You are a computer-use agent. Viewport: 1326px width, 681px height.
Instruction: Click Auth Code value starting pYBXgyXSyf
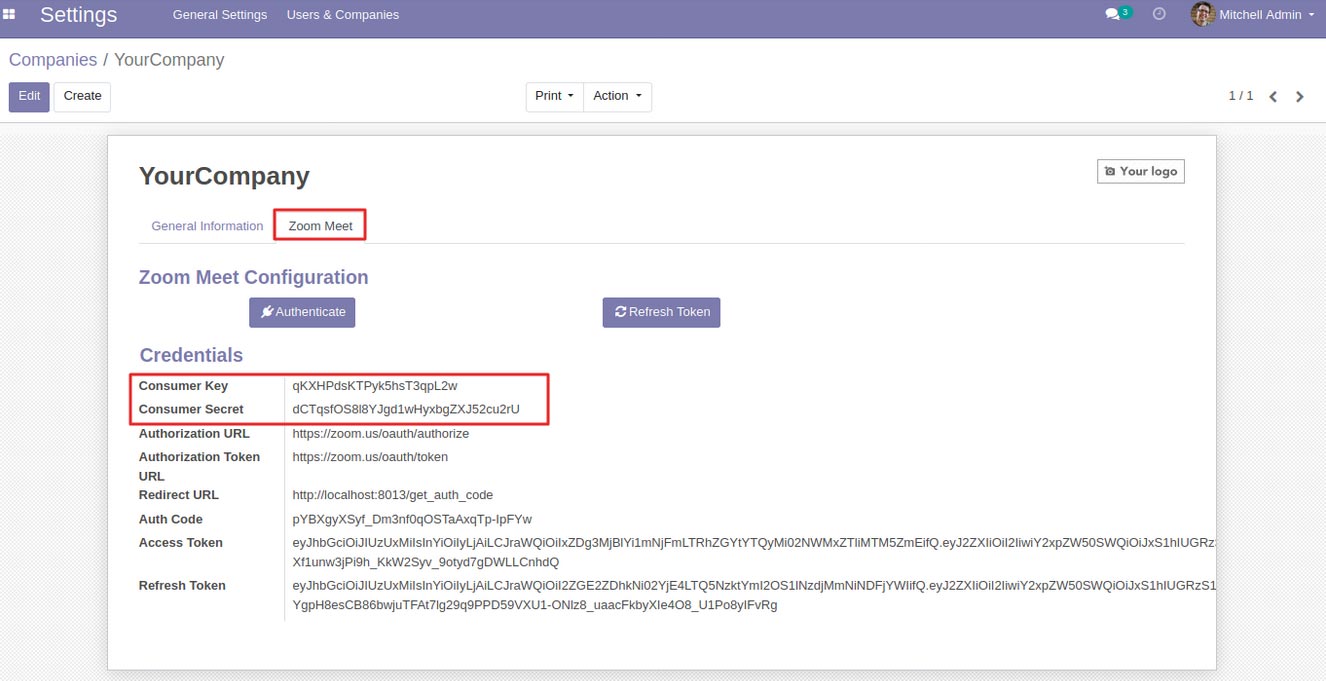point(412,520)
